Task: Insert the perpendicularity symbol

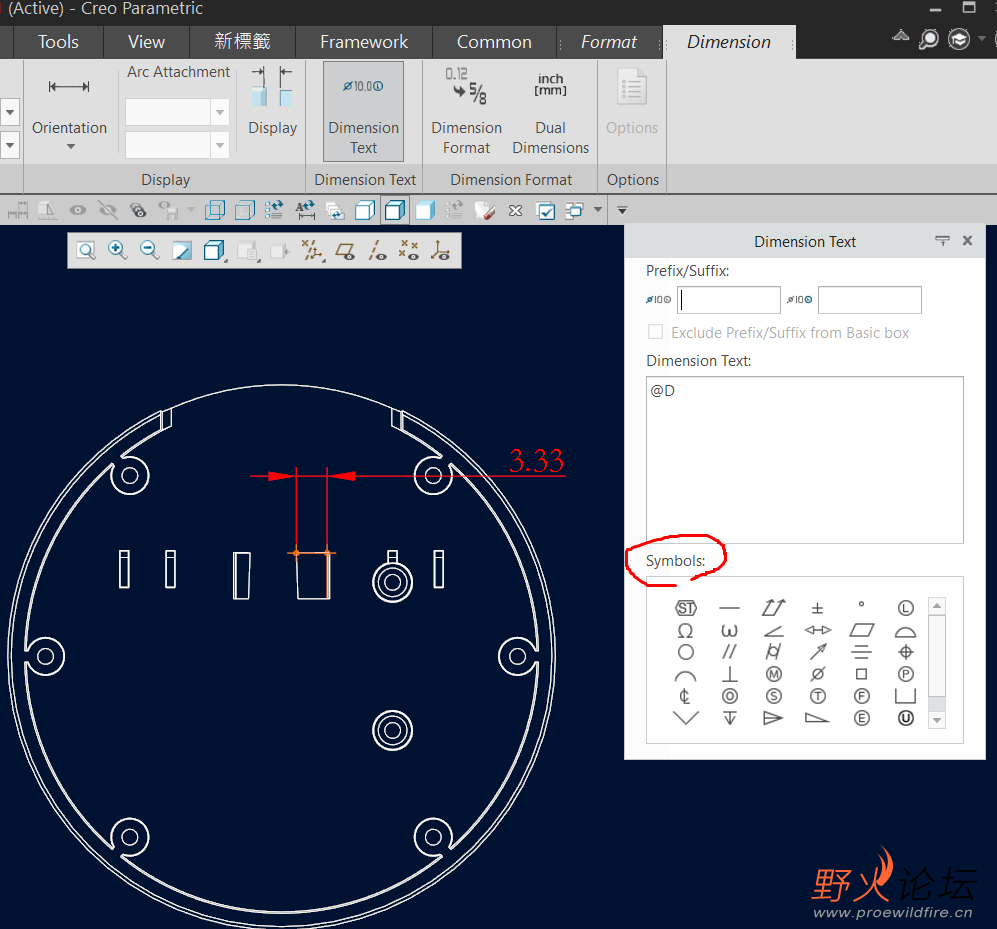Action: tap(729, 674)
